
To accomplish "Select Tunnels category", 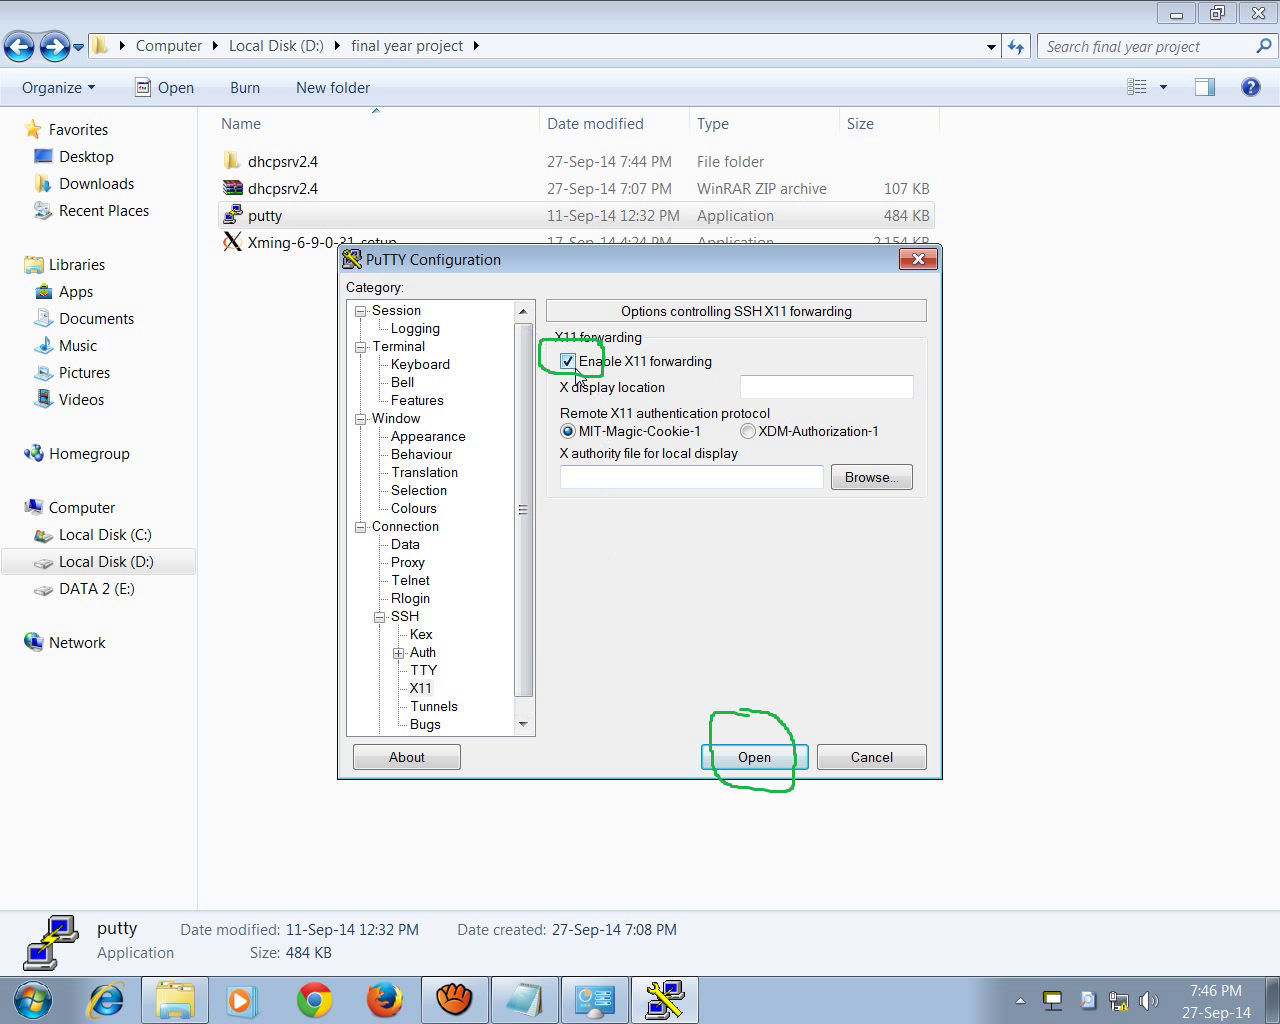I will coord(433,706).
